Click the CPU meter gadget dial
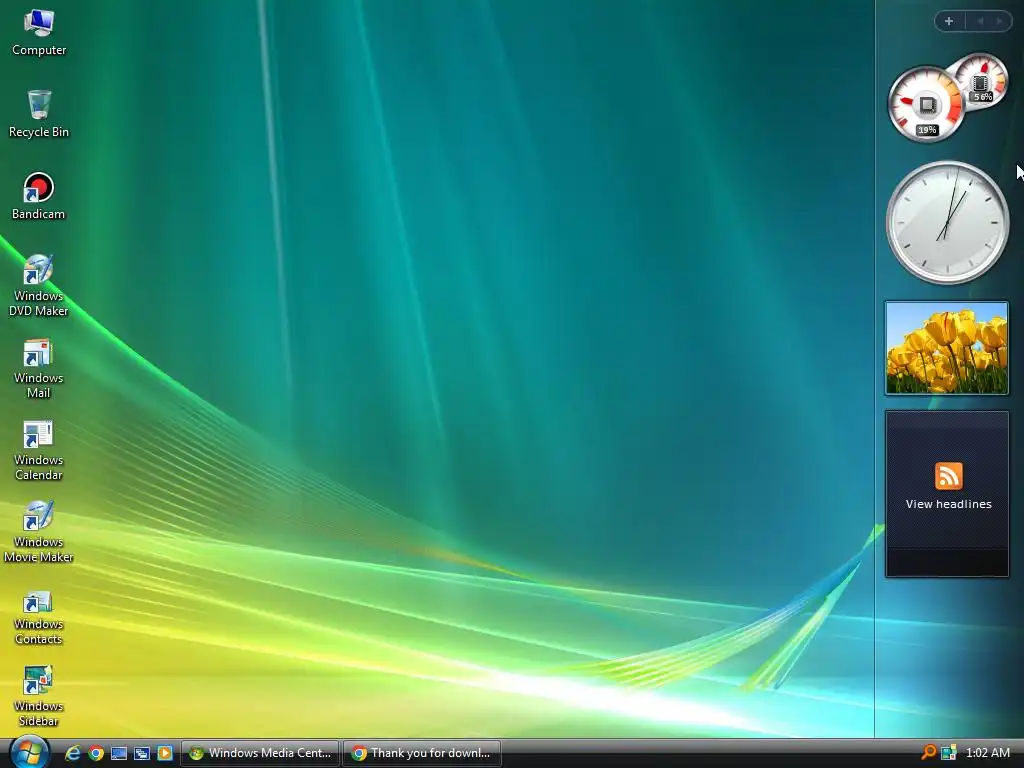Viewport: 1024px width, 768px height. [x=925, y=104]
